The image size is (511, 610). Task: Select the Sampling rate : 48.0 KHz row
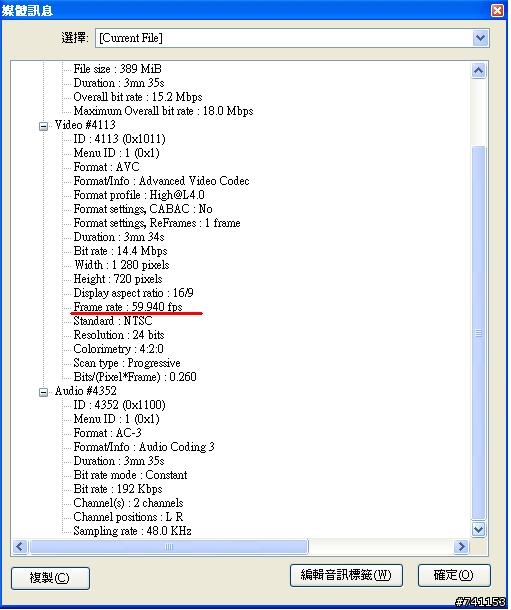click(x=132, y=531)
